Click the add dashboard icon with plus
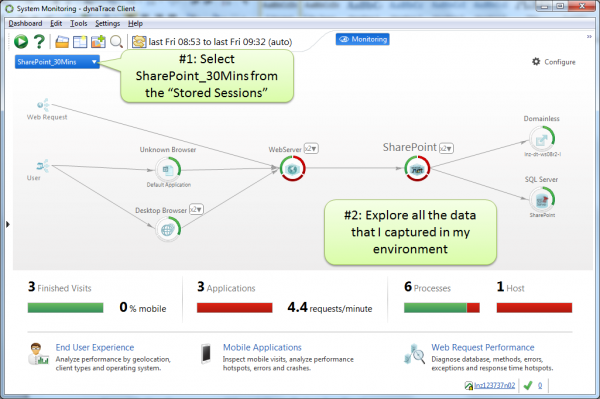The image size is (600, 399). tap(98, 41)
